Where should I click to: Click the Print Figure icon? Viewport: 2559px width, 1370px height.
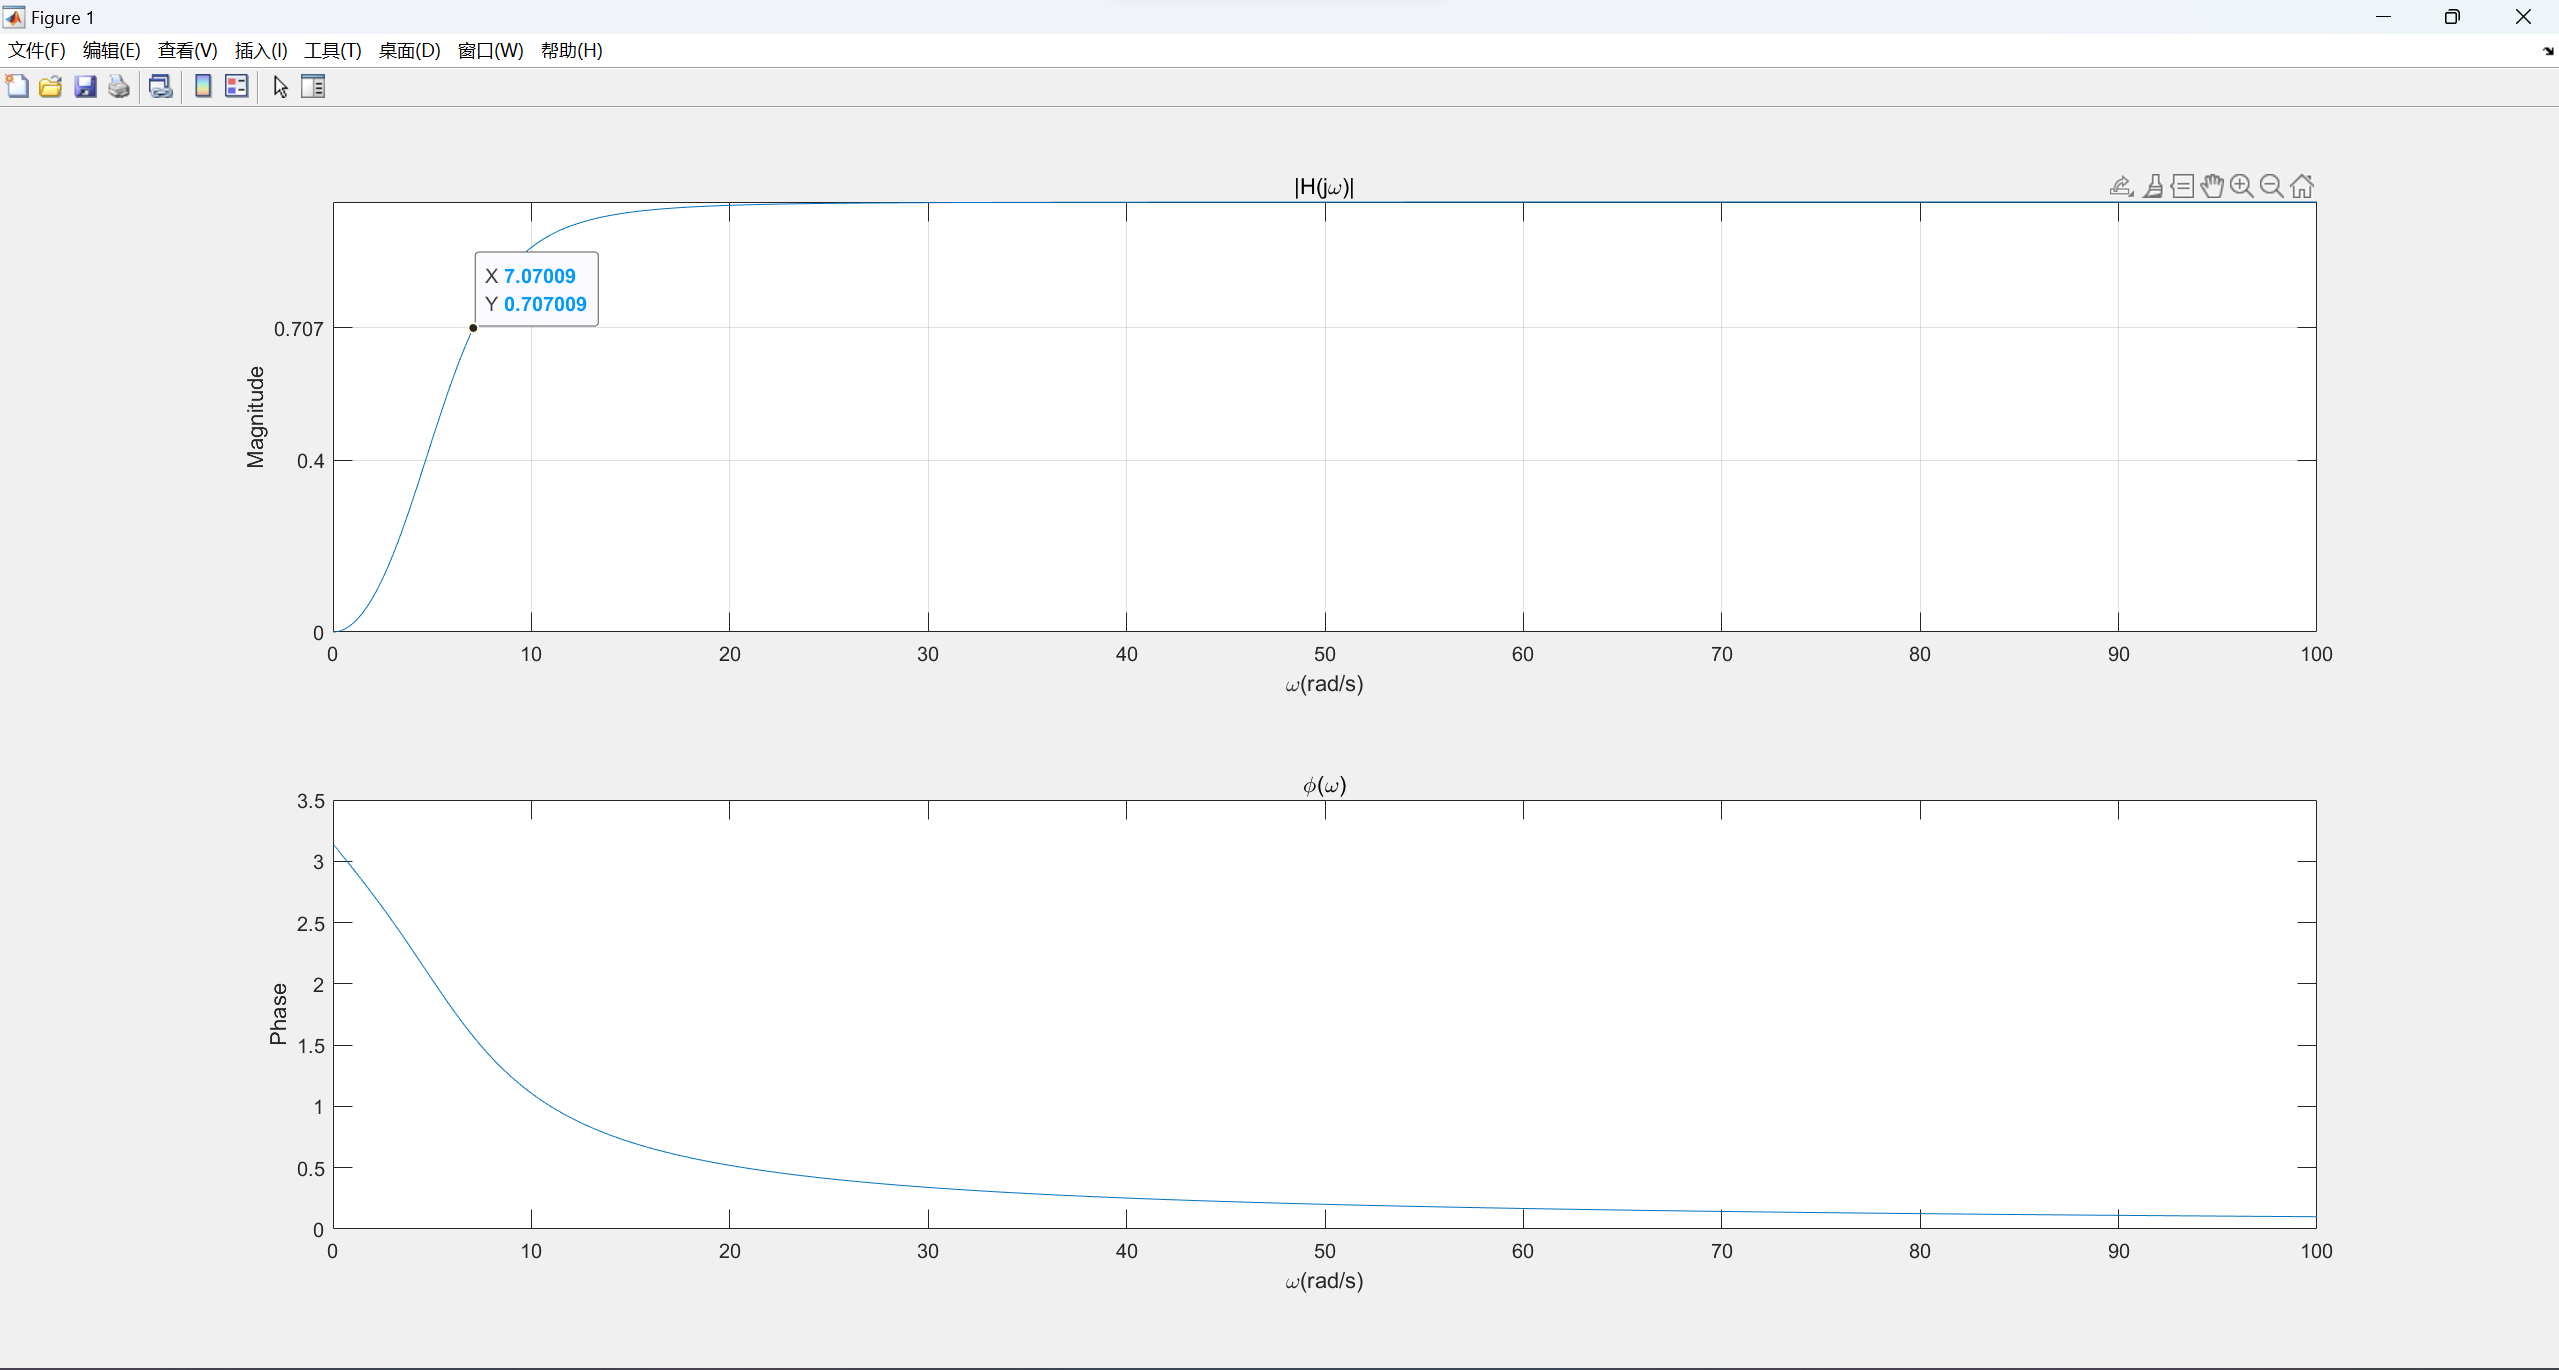pos(119,87)
